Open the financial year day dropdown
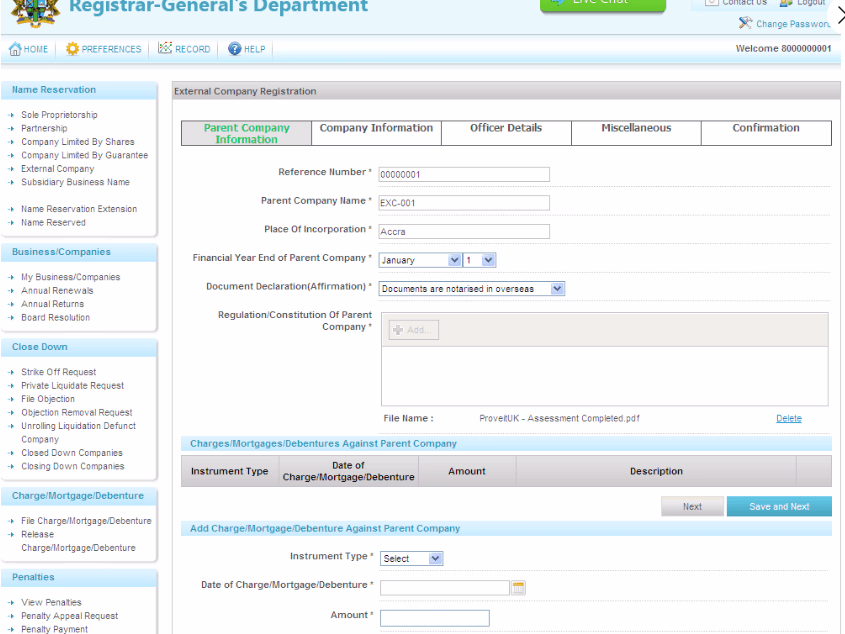The image size is (845, 634). (480, 260)
